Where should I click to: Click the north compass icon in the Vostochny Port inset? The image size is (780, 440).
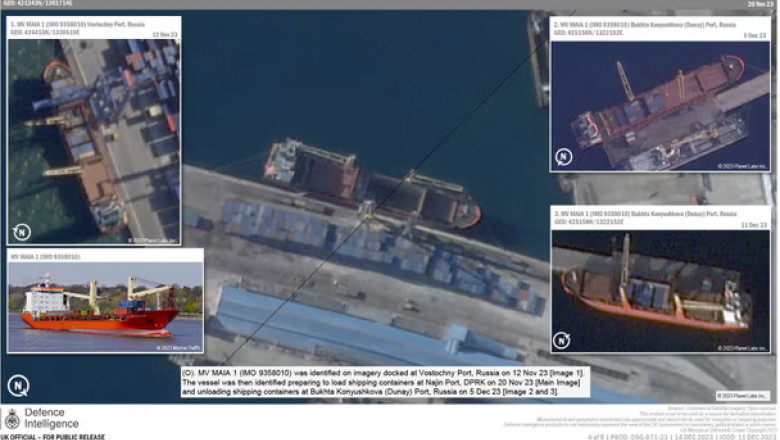pos(21,232)
